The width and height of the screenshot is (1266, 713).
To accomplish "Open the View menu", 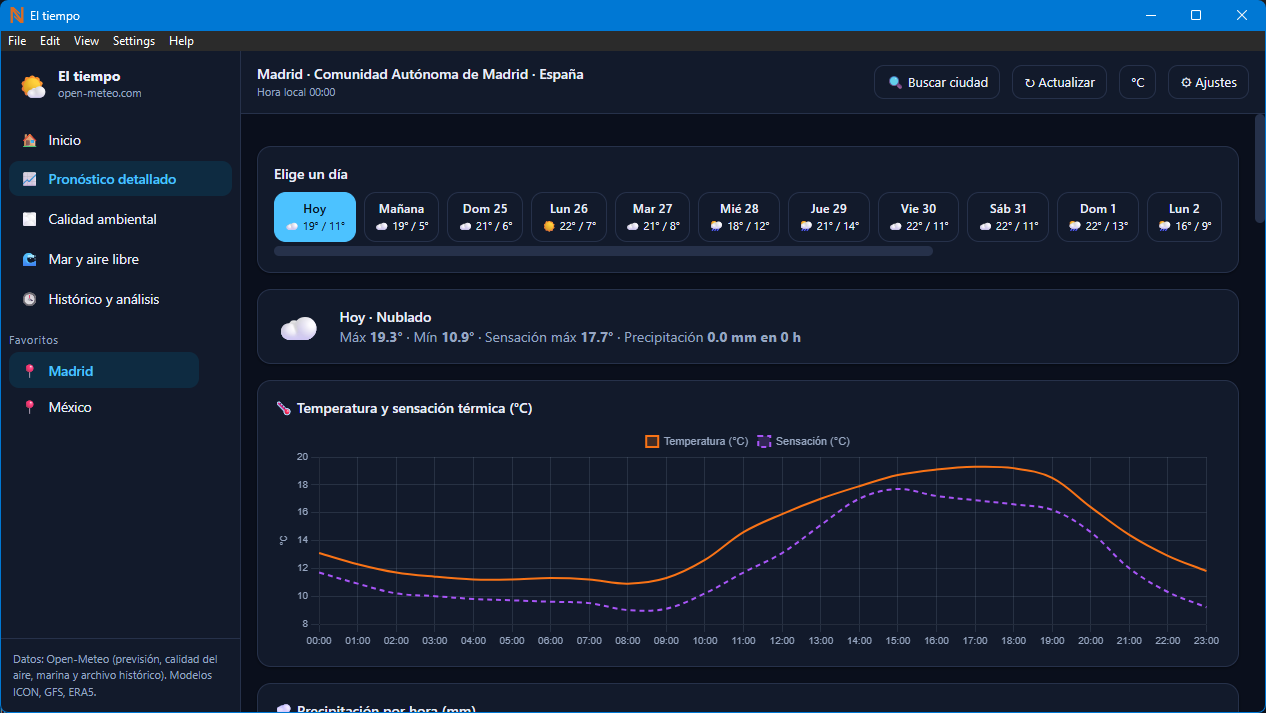I will (87, 41).
